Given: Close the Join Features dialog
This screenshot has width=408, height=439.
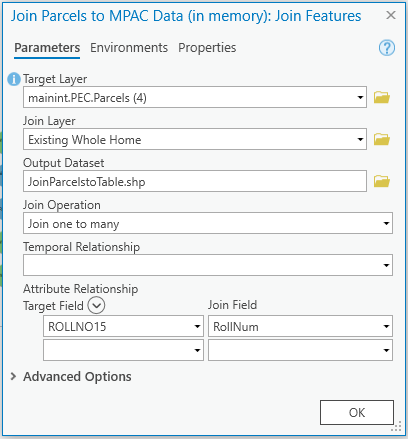Looking at the screenshot, I should pos(391,15).
